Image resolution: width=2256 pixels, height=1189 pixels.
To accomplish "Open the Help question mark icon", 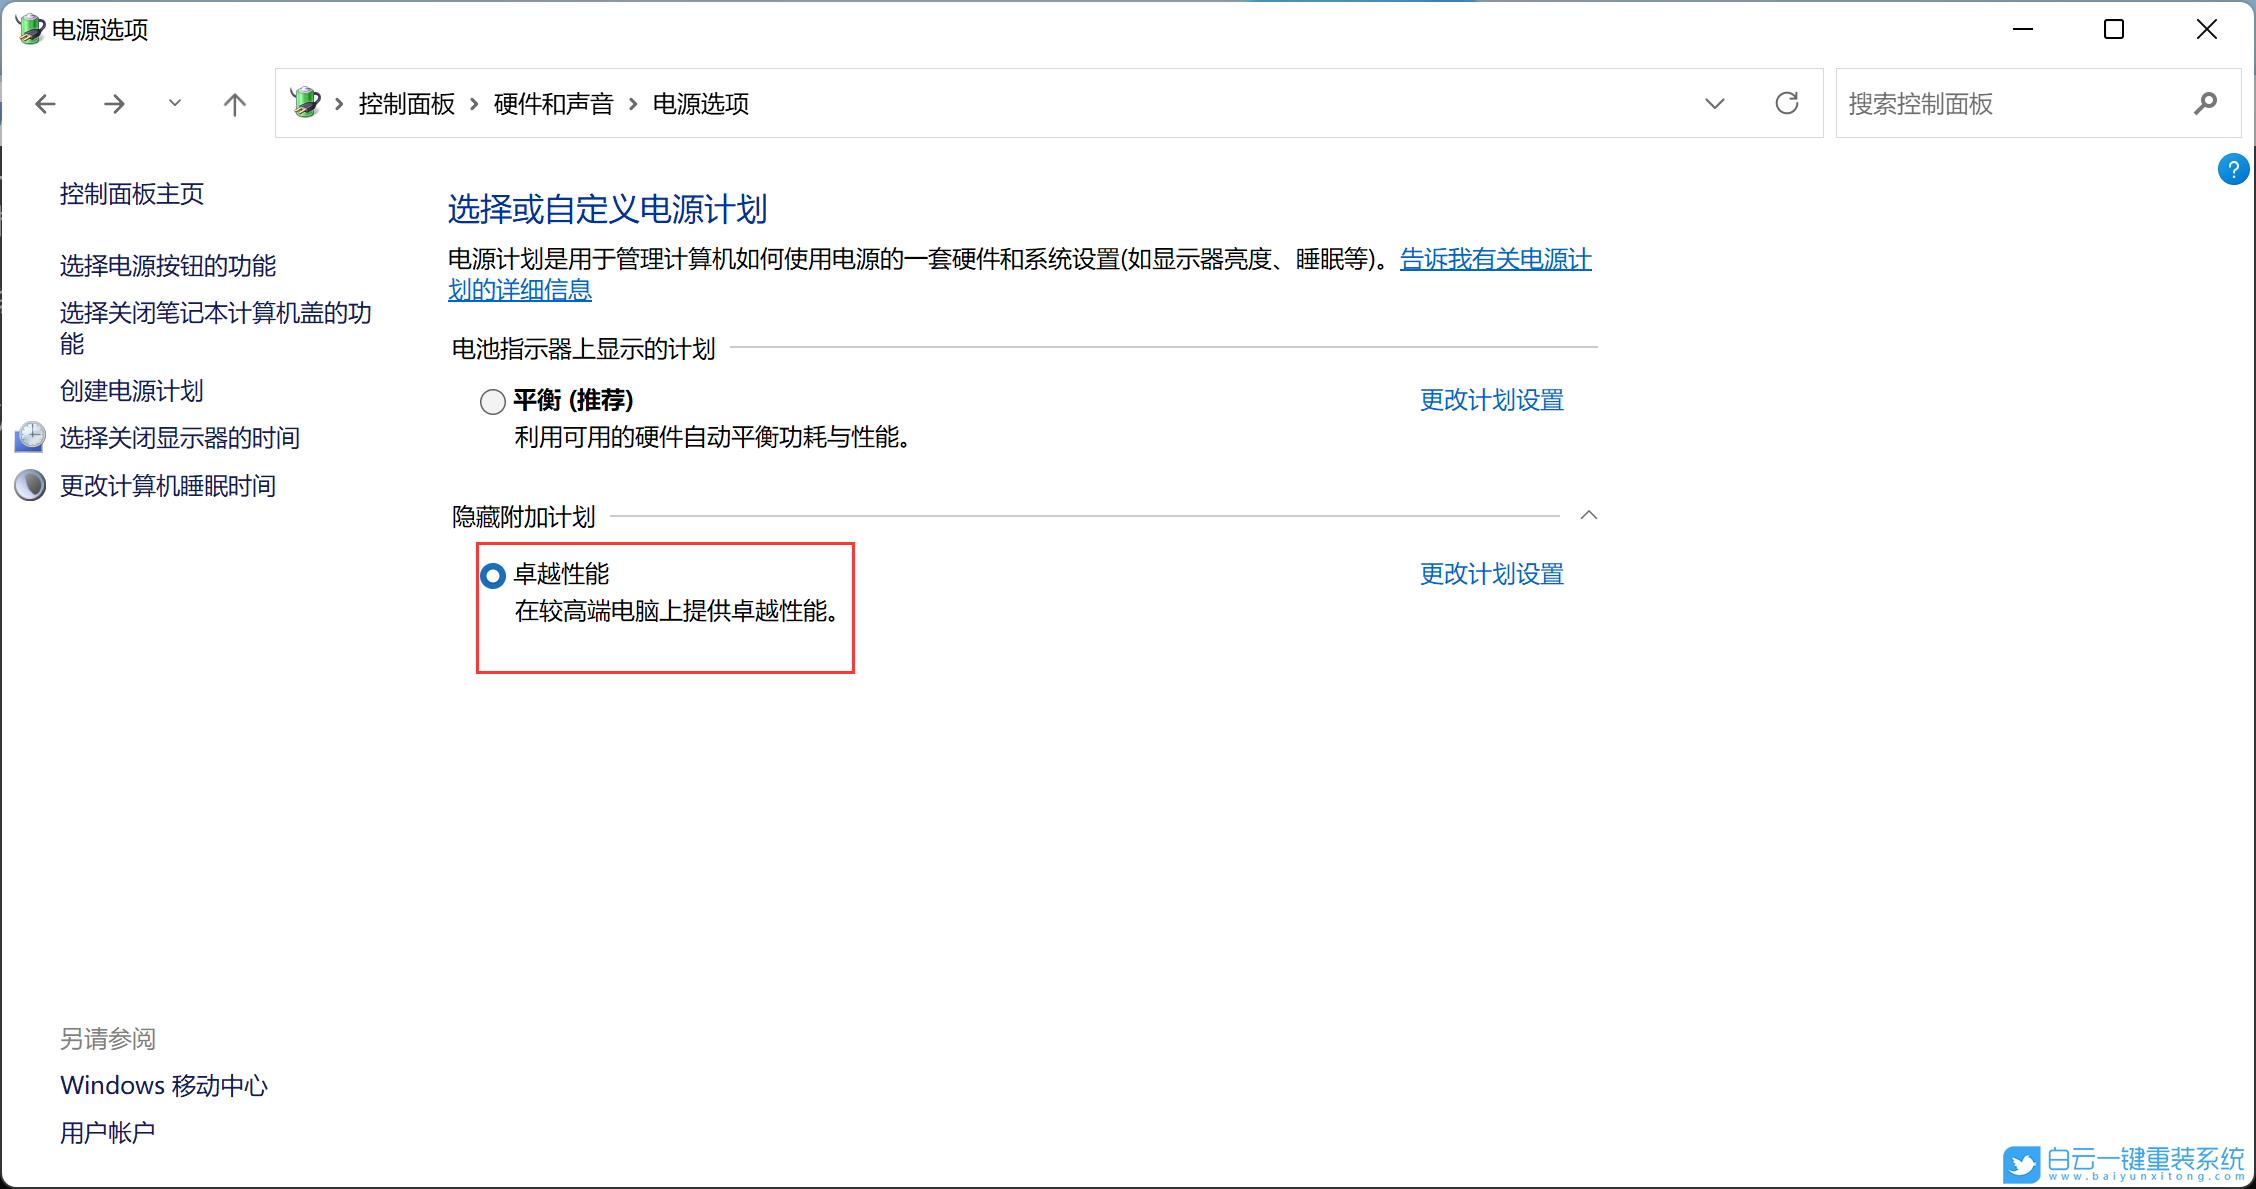I will pos(2233,169).
